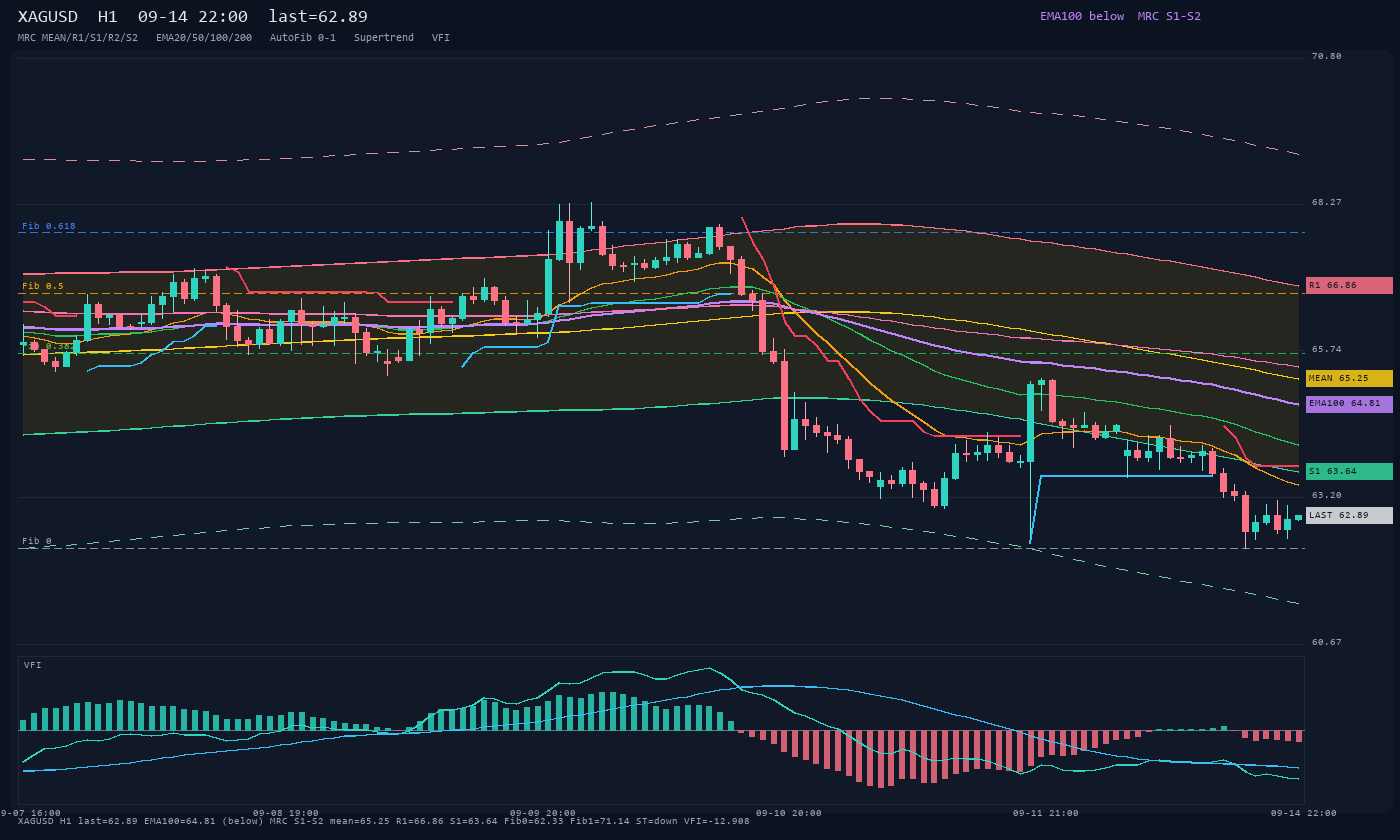Click the yellow MEAN 65.25 price tag
The height and width of the screenshot is (840, 1400).
(1349, 378)
